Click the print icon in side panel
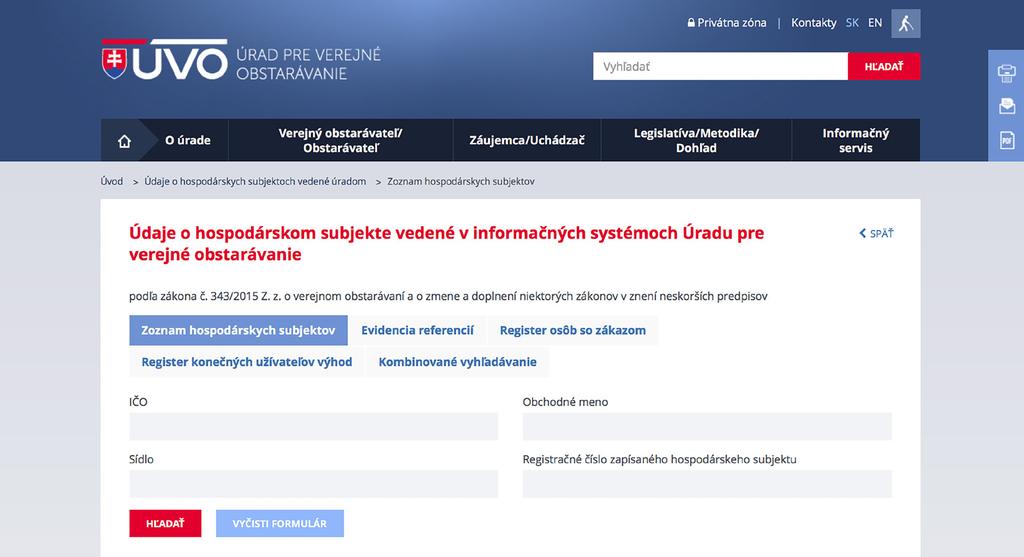 point(1006,73)
